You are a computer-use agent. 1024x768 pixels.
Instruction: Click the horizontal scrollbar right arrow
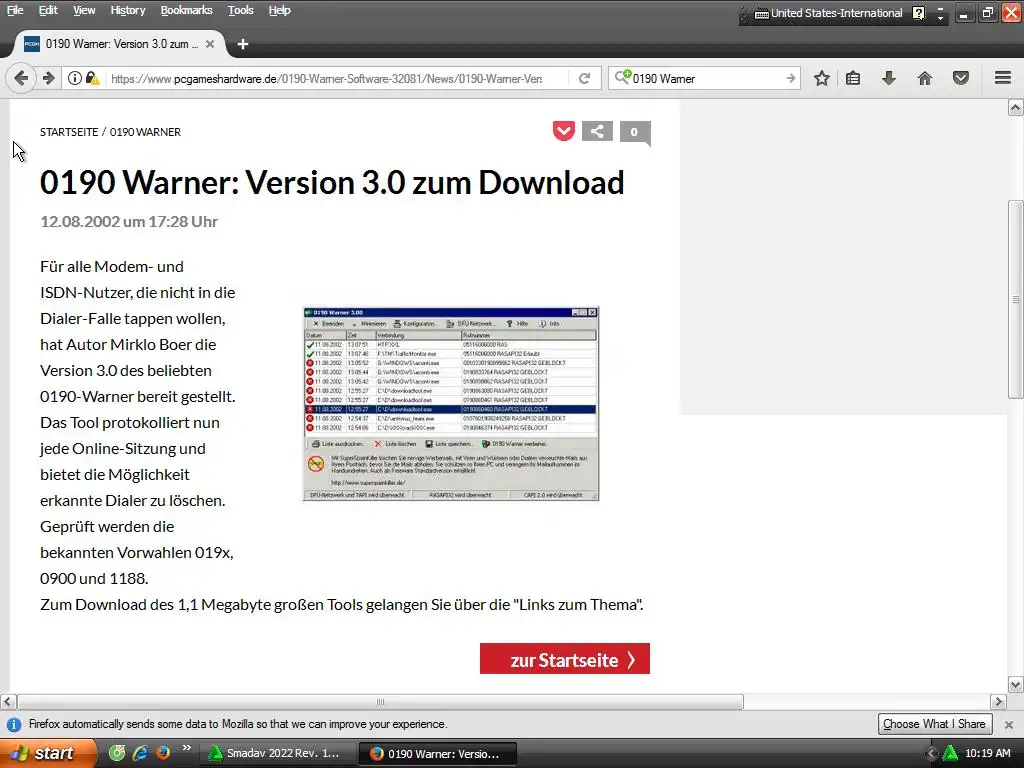click(998, 702)
